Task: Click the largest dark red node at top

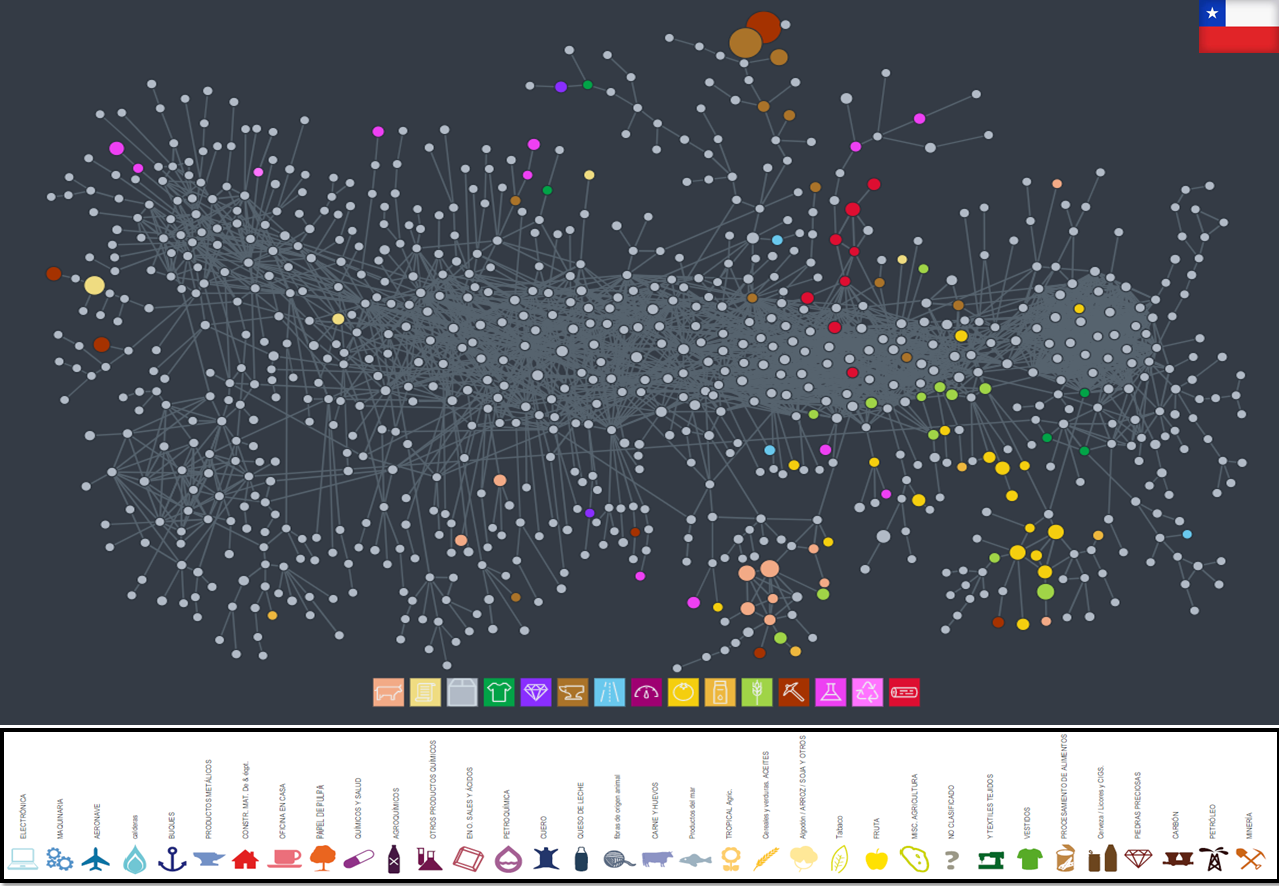Action: point(763,27)
